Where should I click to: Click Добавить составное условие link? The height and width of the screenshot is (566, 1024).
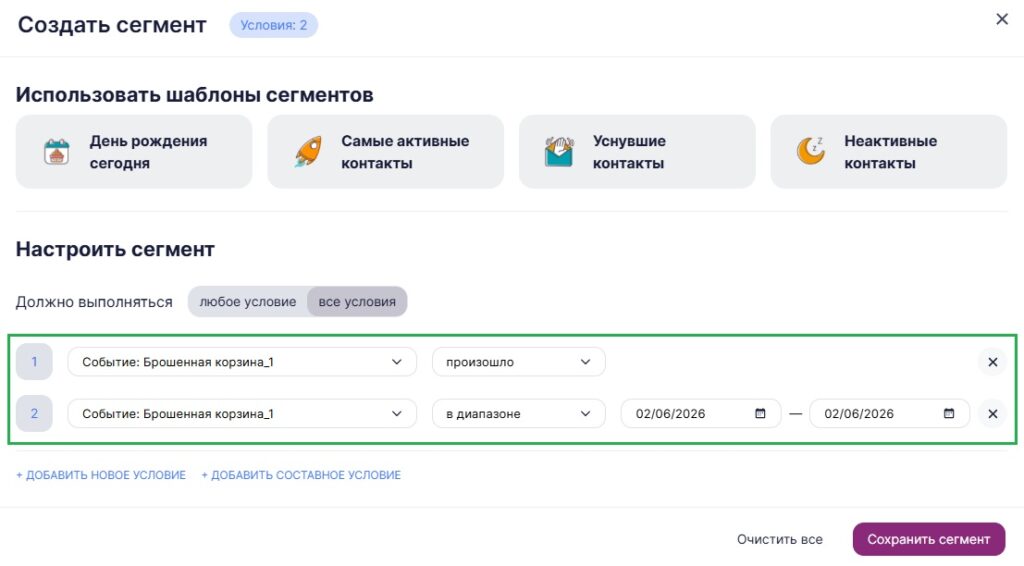tap(300, 475)
